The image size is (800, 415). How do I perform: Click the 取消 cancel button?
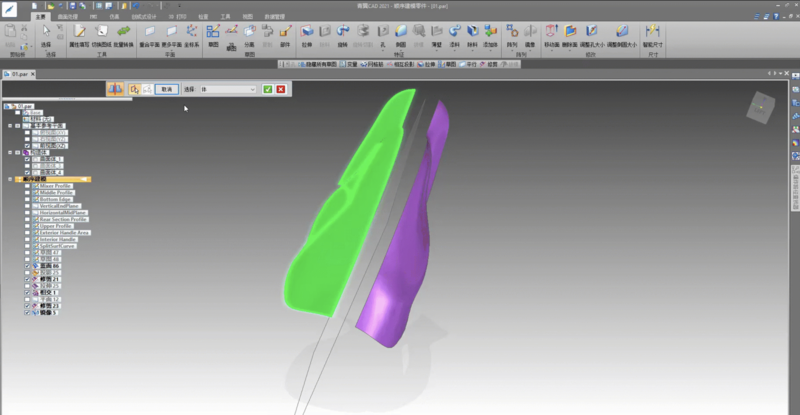(x=167, y=89)
